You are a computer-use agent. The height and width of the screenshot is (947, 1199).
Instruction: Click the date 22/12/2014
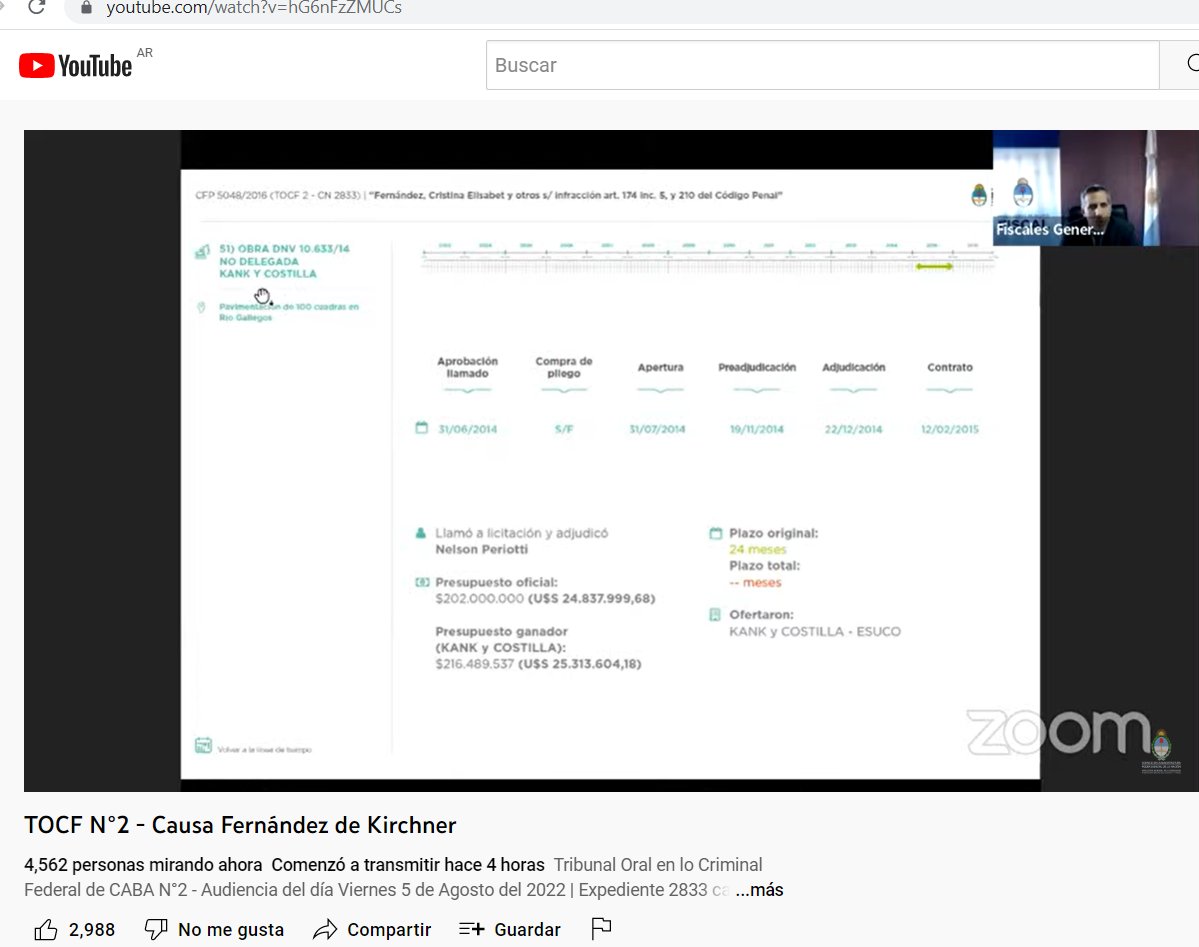point(853,429)
